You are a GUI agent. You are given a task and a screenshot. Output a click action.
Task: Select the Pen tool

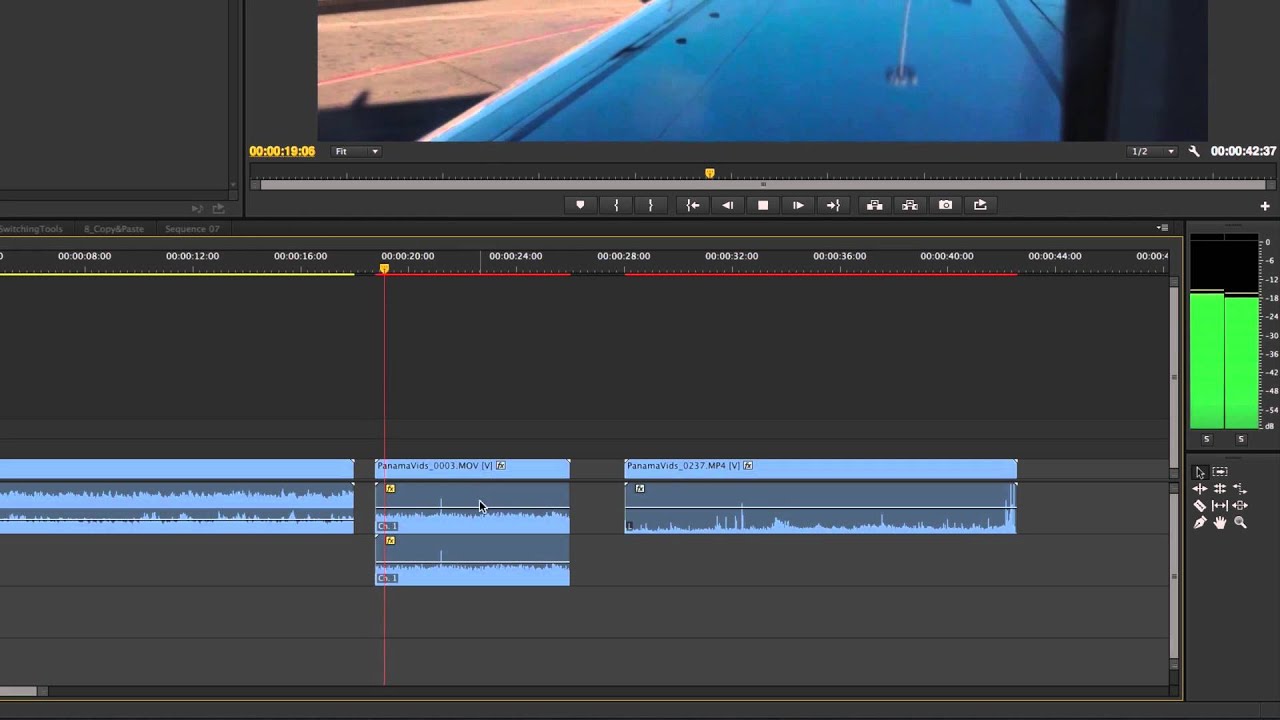click(x=1200, y=523)
